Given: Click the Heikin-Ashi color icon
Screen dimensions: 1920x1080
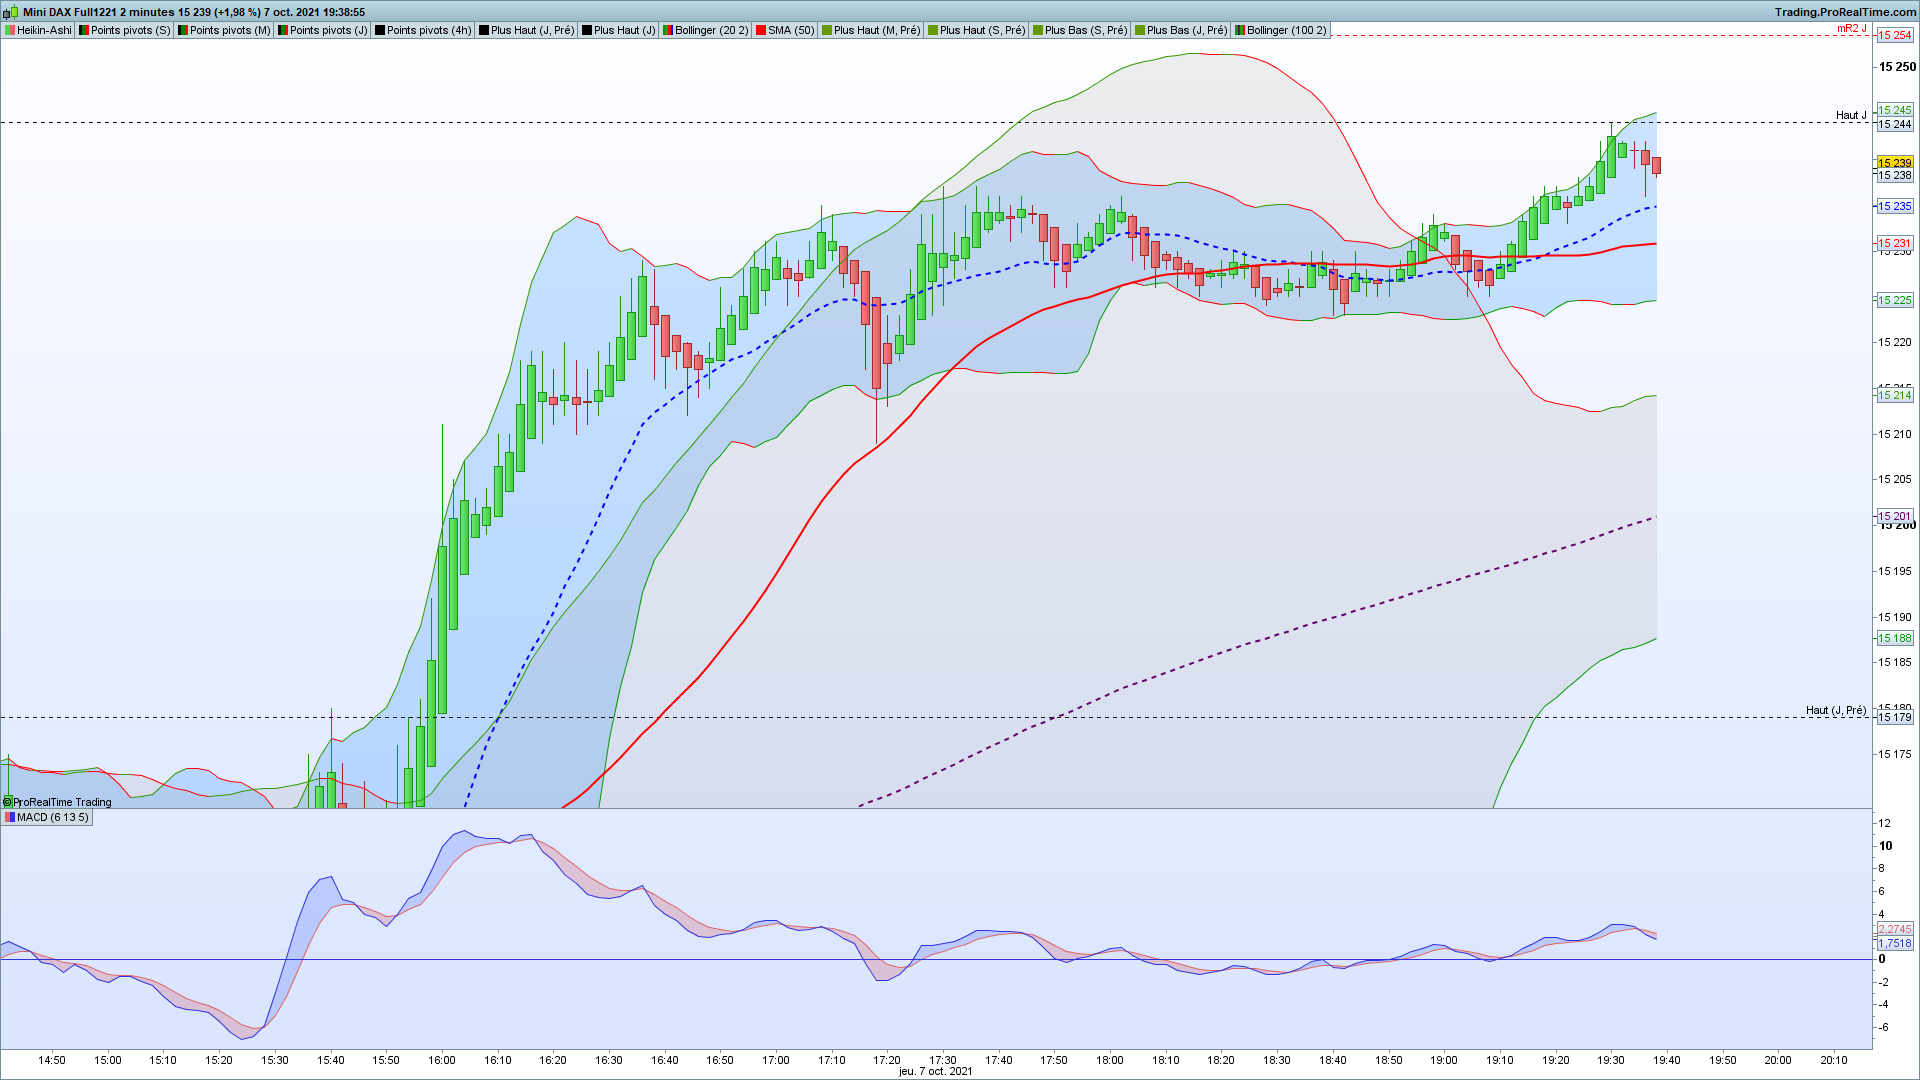Looking at the screenshot, I should (10, 30).
